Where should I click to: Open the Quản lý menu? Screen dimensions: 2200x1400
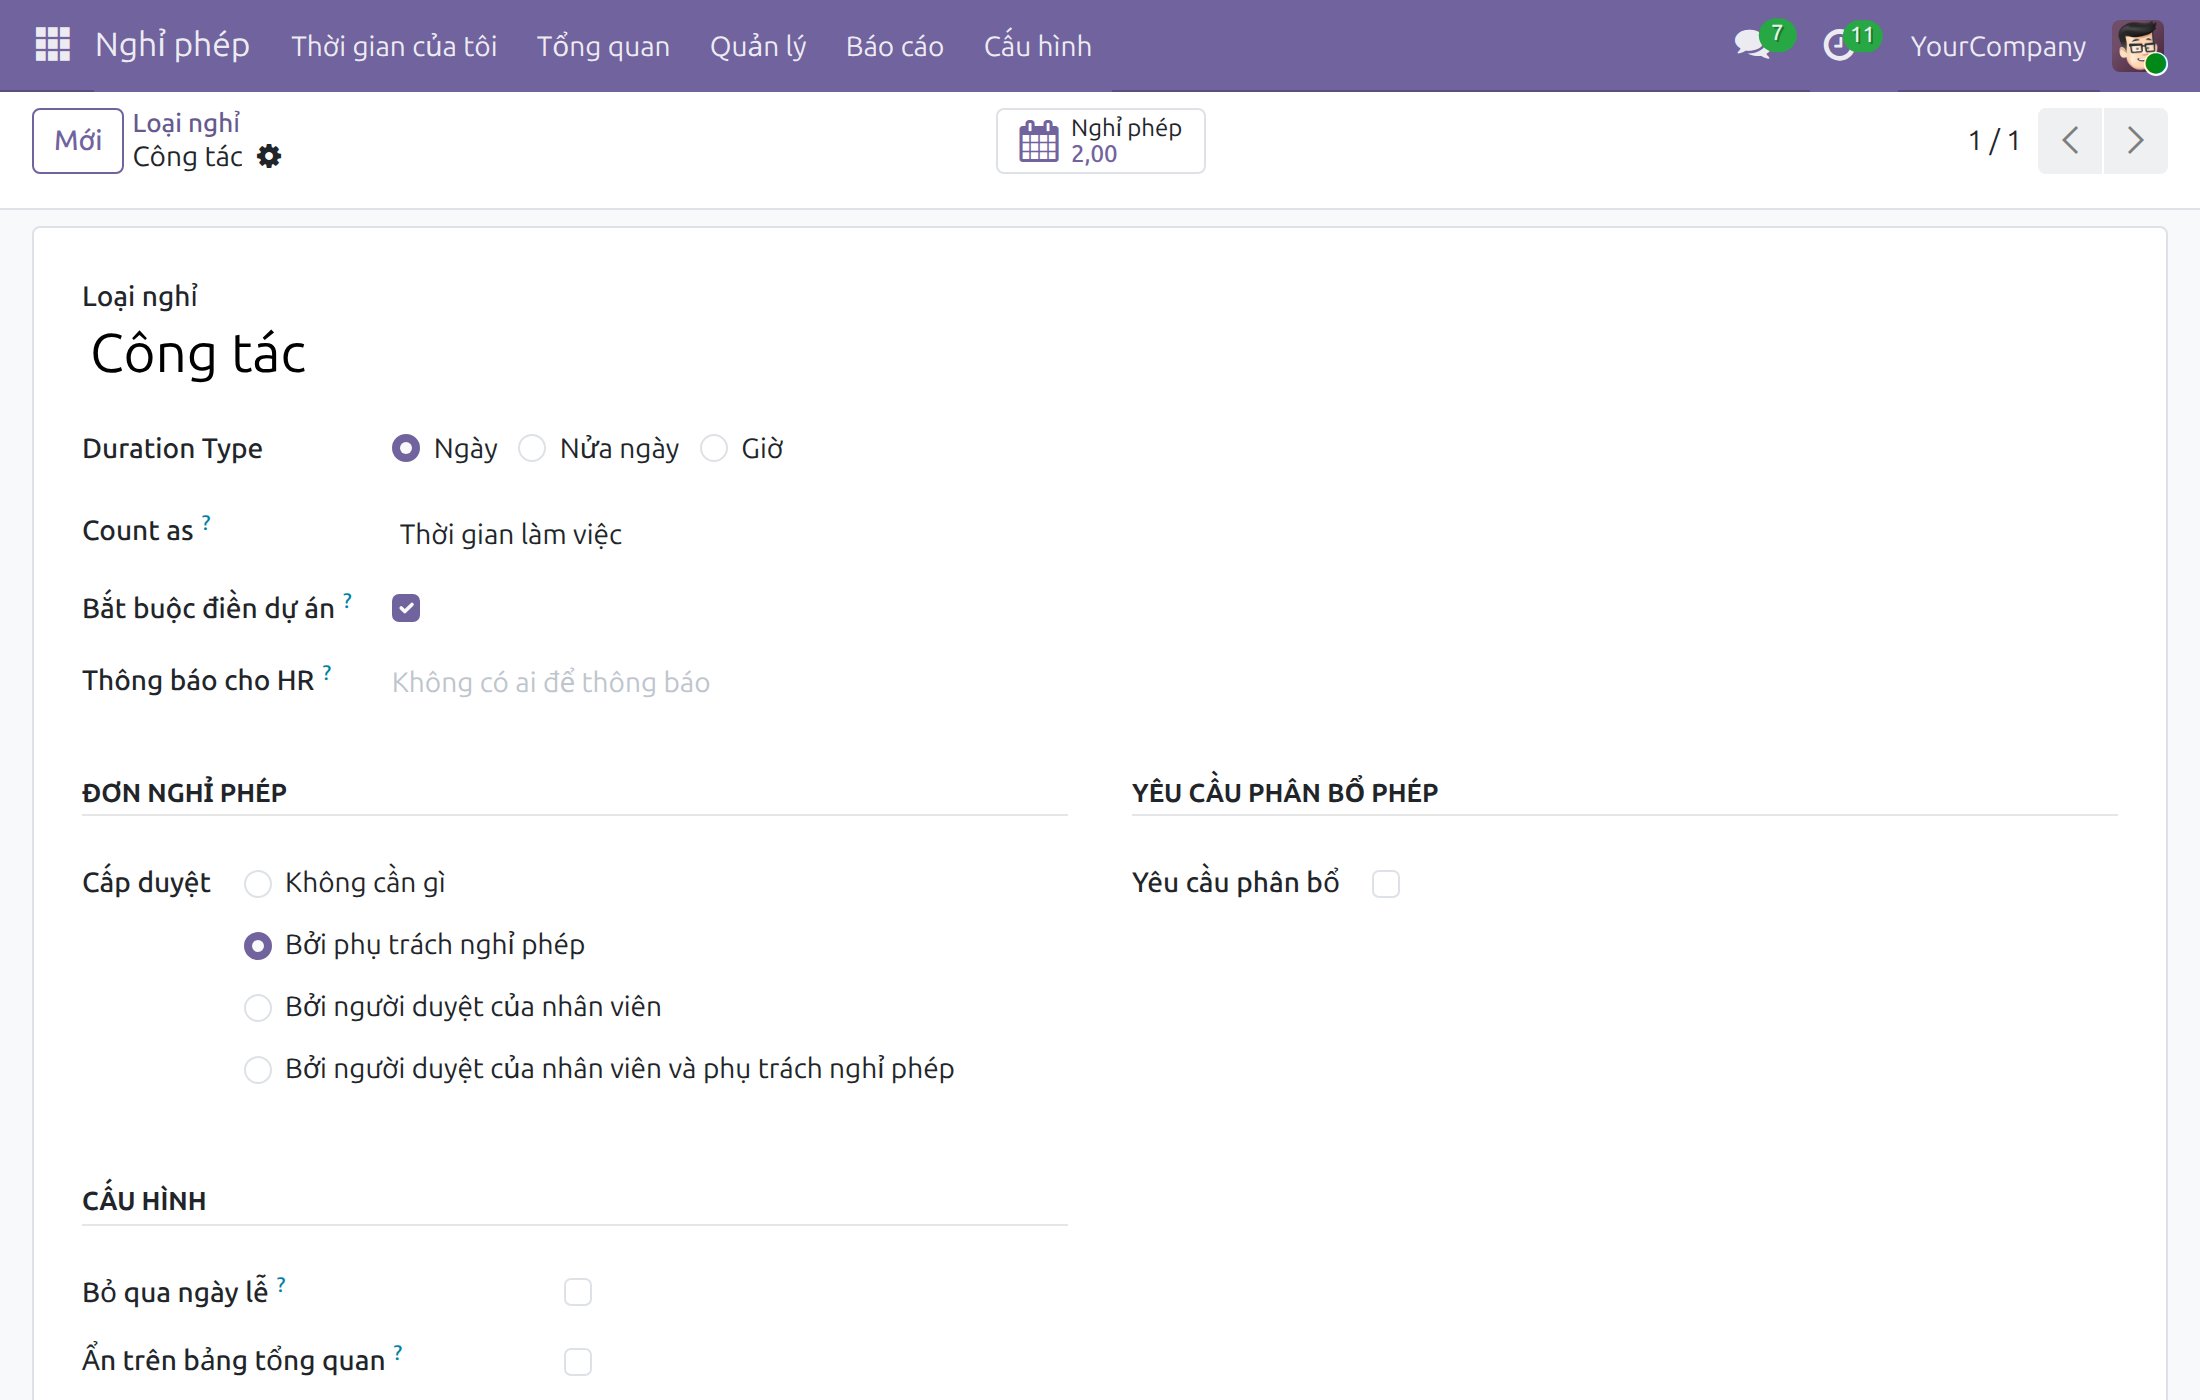tap(758, 46)
